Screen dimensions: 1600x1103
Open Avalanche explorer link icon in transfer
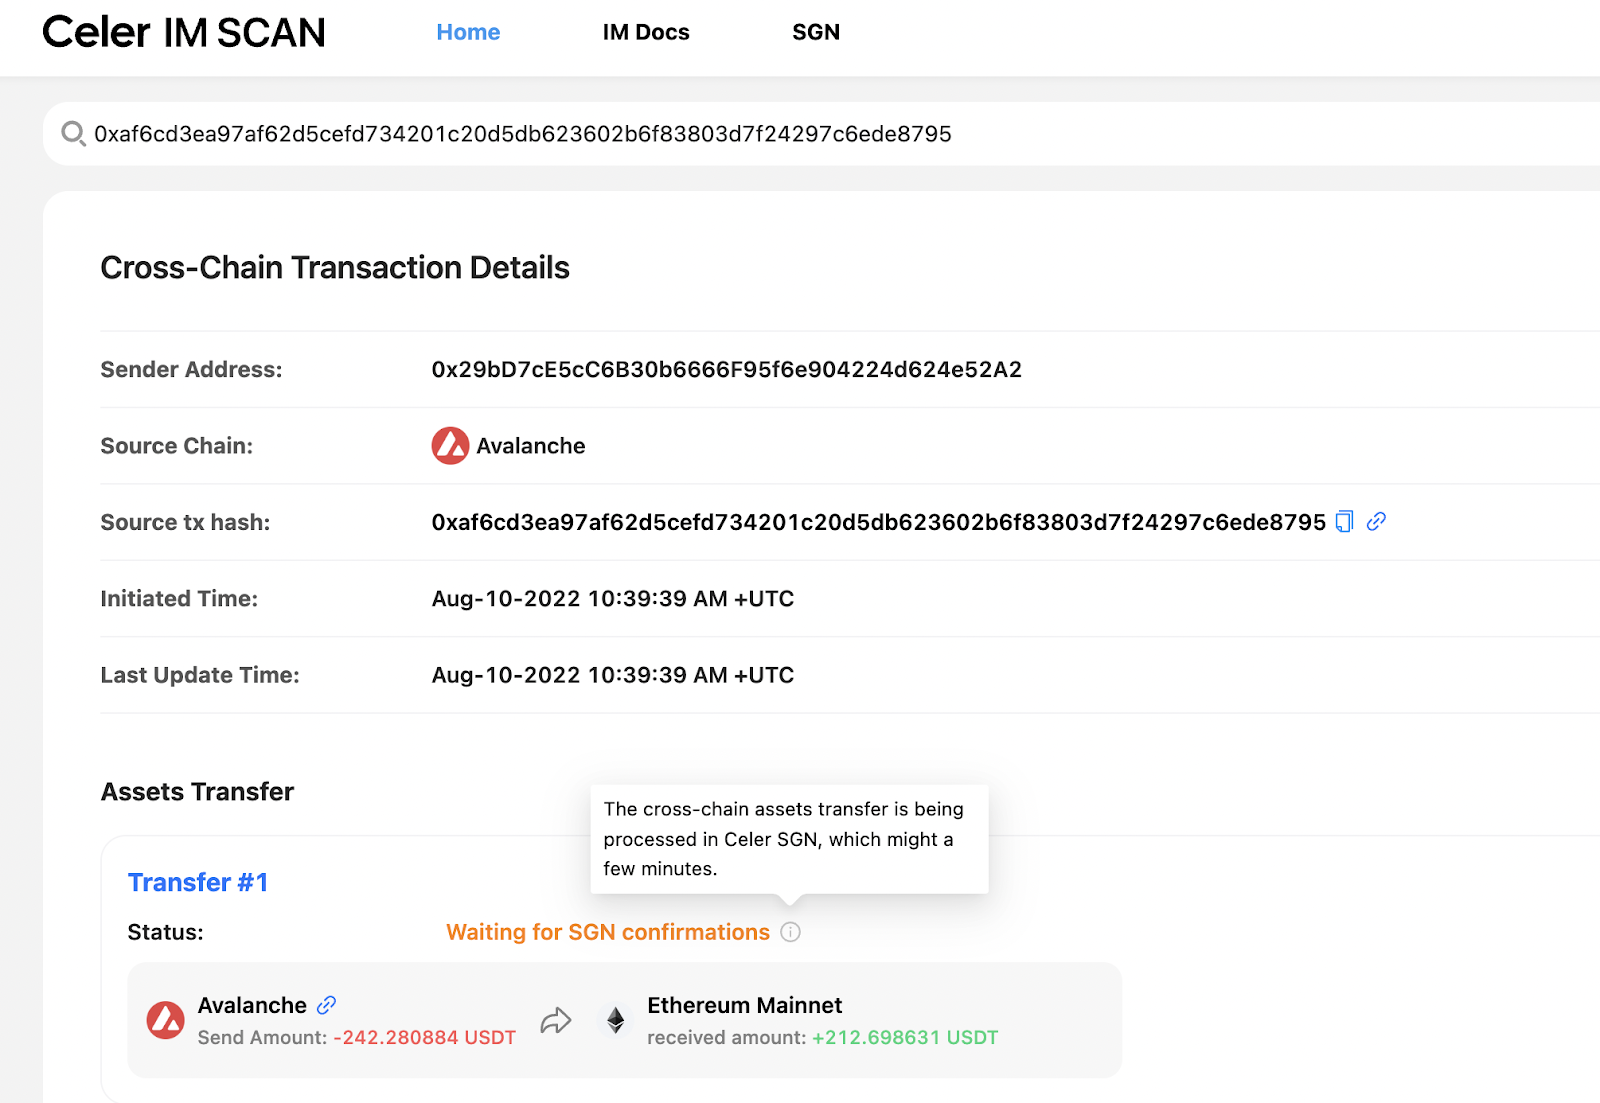point(326,1005)
